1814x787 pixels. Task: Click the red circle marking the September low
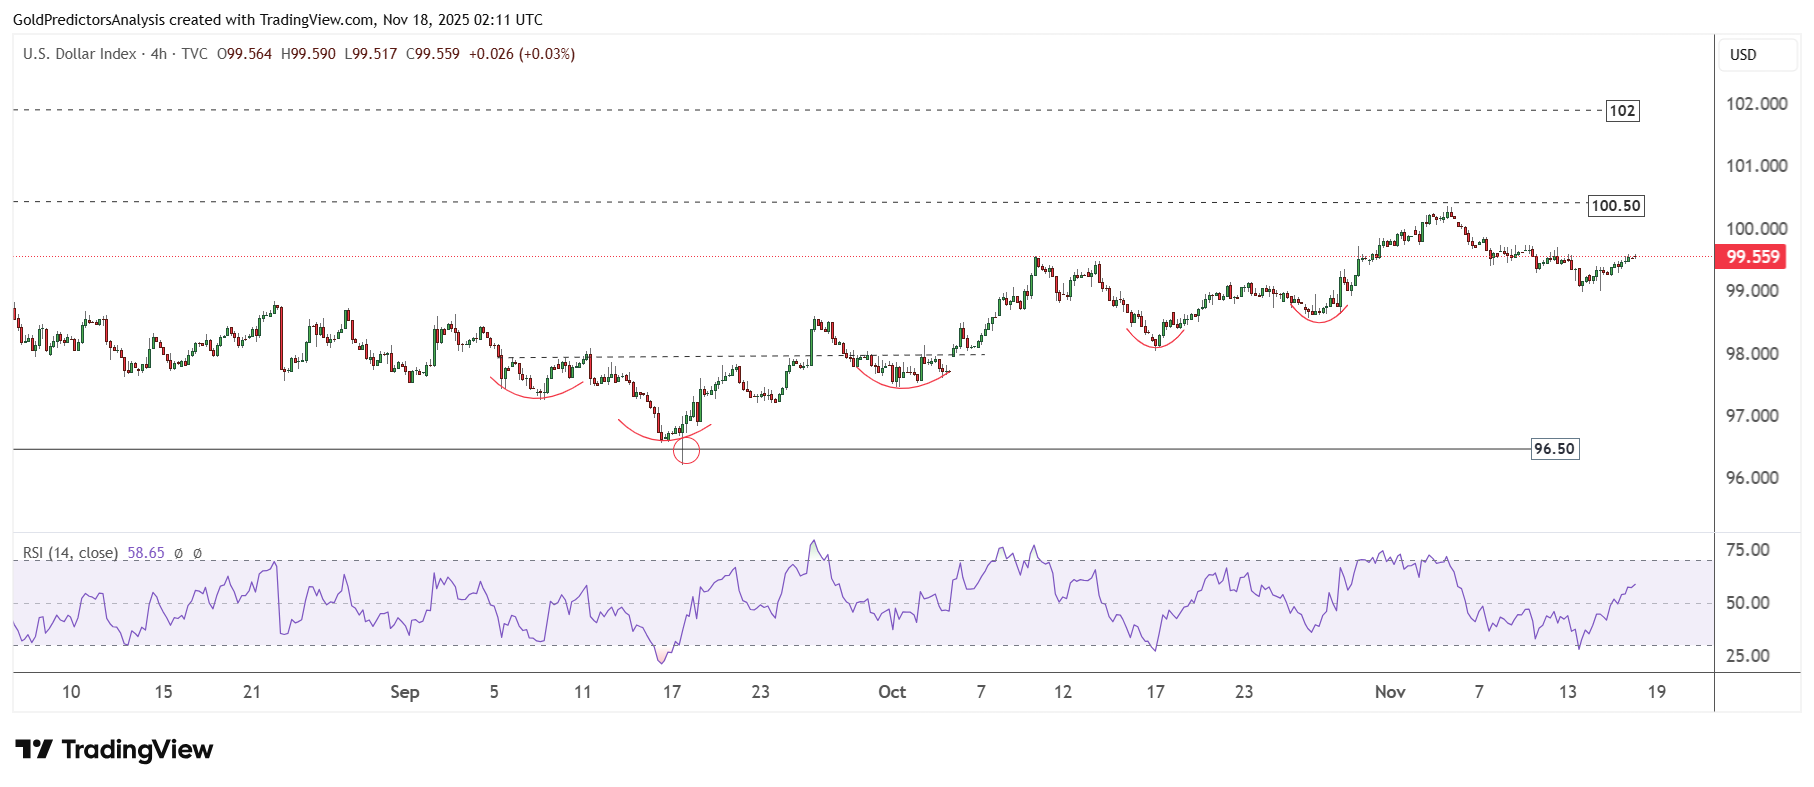(686, 451)
